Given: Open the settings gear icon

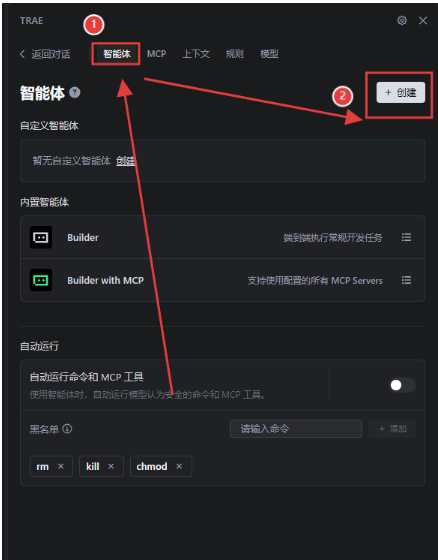Looking at the screenshot, I should [x=402, y=21].
